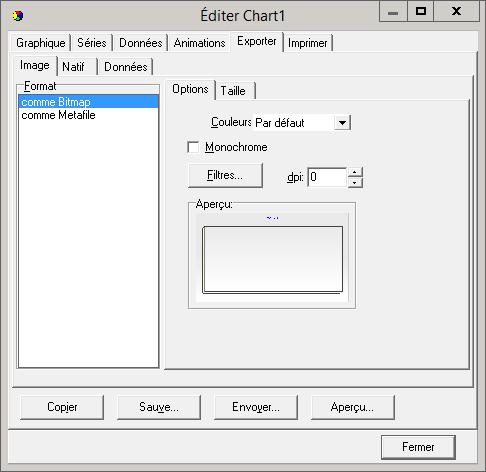
Task: Click the Sauve... button
Action: click(159, 407)
